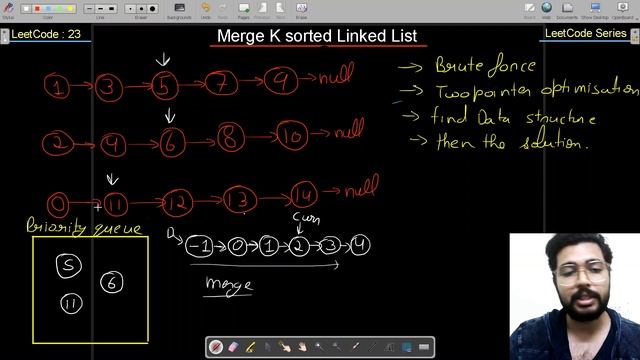Select the Pen tool in stylus palette
The width and height of the screenshot is (640, 360).
216,347
